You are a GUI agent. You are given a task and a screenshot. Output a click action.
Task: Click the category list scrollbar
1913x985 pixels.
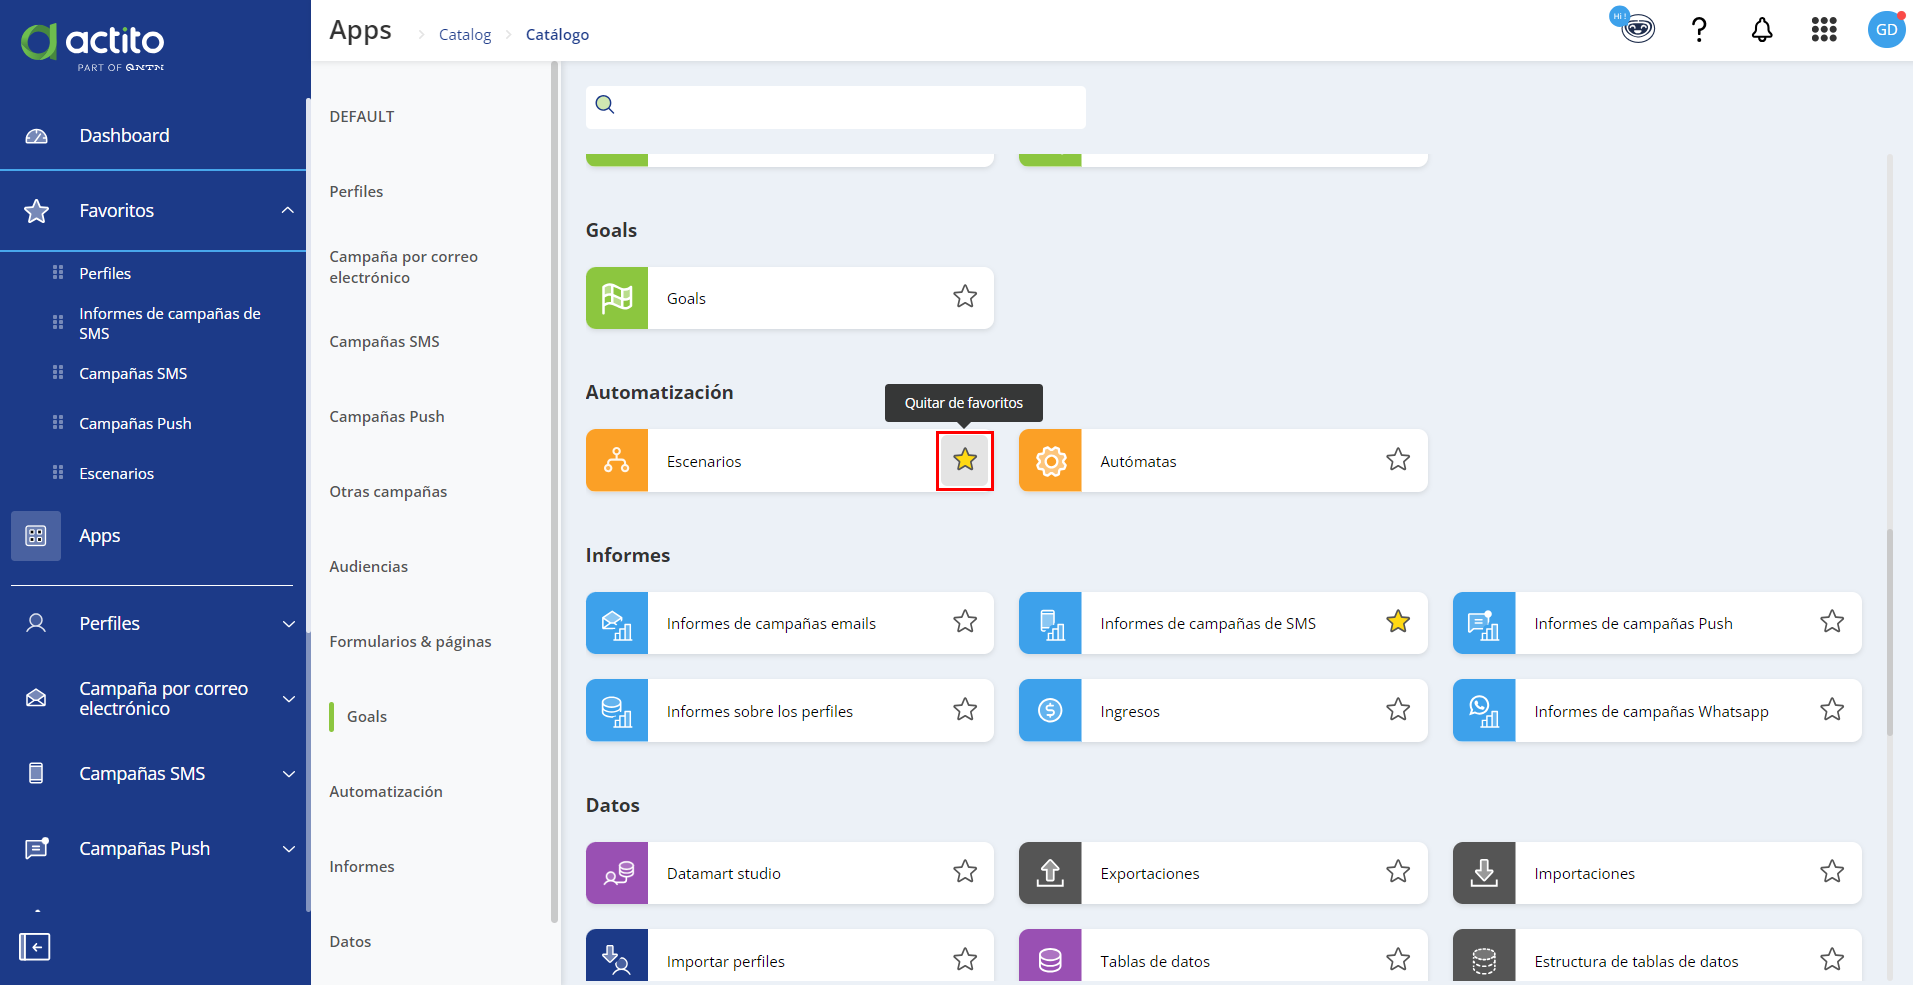tap(554, 492)
